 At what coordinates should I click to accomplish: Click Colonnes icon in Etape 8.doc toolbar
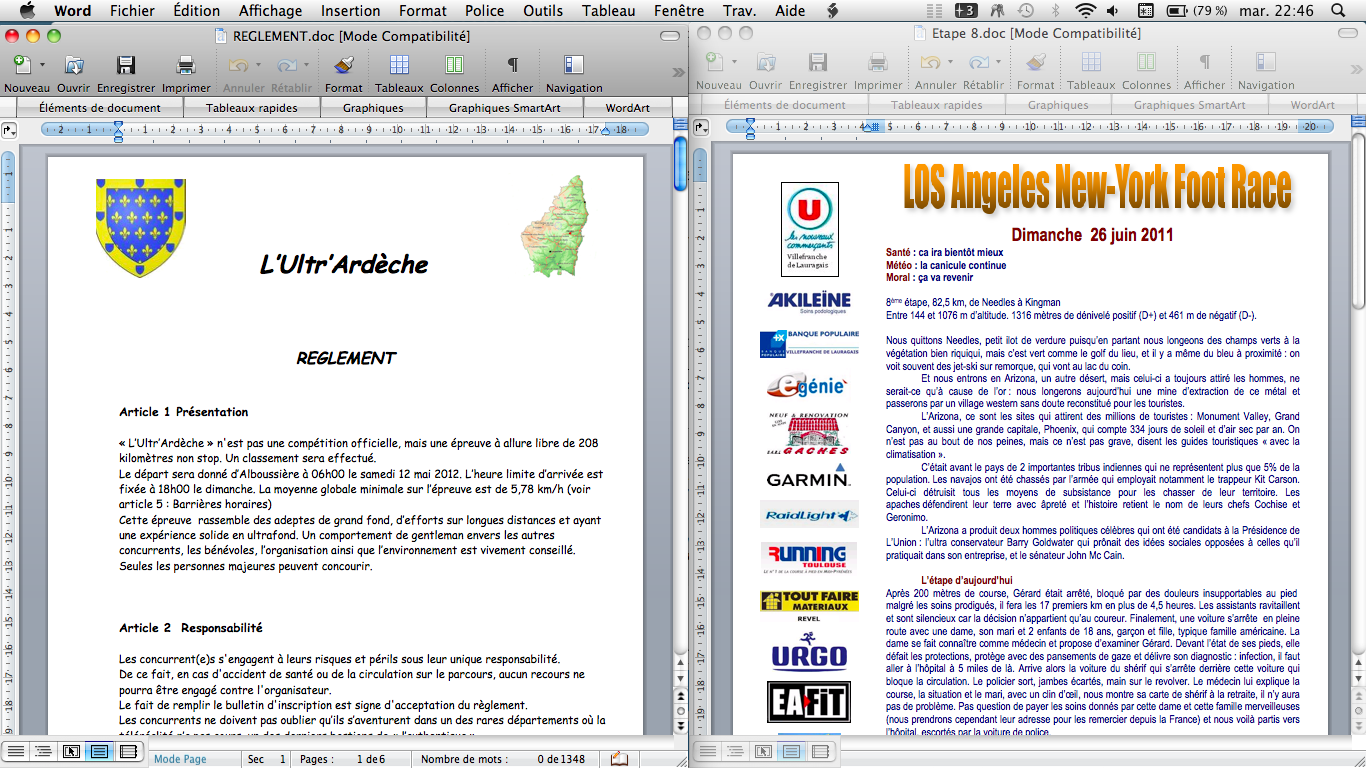click(1146, 63)
